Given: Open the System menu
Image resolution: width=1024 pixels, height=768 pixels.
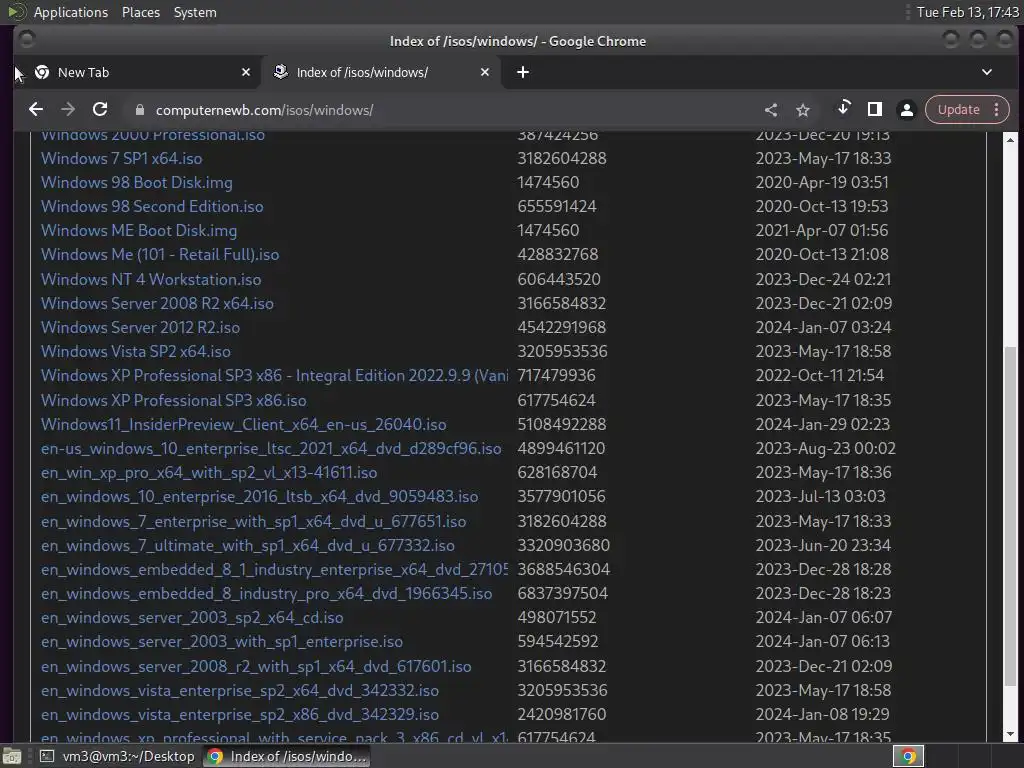Looking at the screenshot, I should 195,12.
